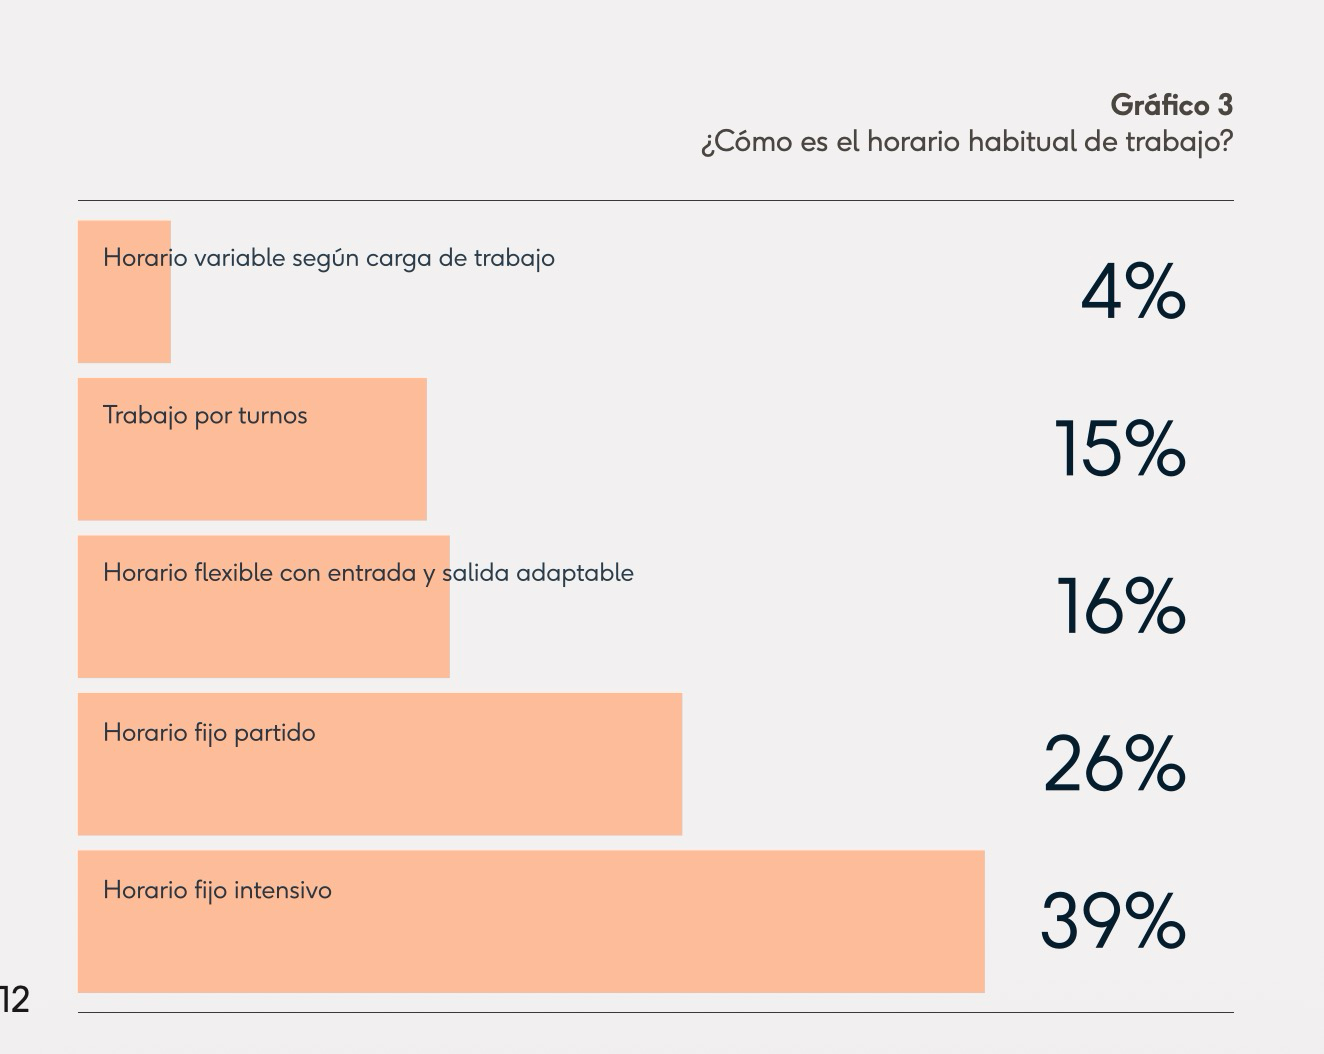Click the question "¿Cómo es el horario habitual de trabajo?"
1324x1054 pixels.
[x=966, y=142]
